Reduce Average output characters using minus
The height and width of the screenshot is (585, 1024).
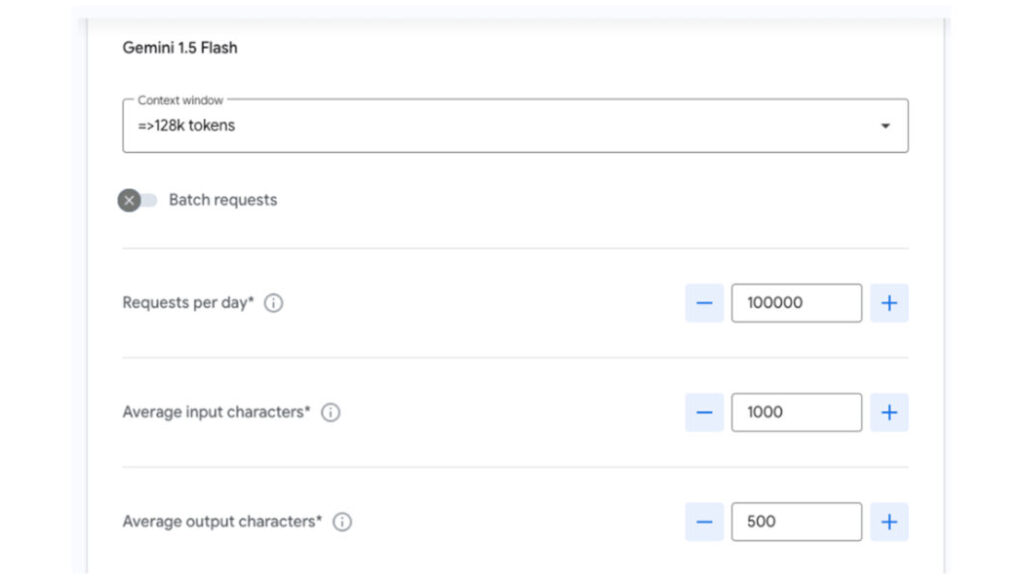[x=704, y=522]
